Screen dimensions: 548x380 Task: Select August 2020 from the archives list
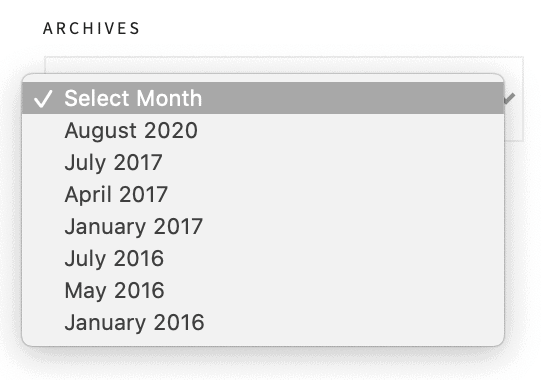coord(263,130)
